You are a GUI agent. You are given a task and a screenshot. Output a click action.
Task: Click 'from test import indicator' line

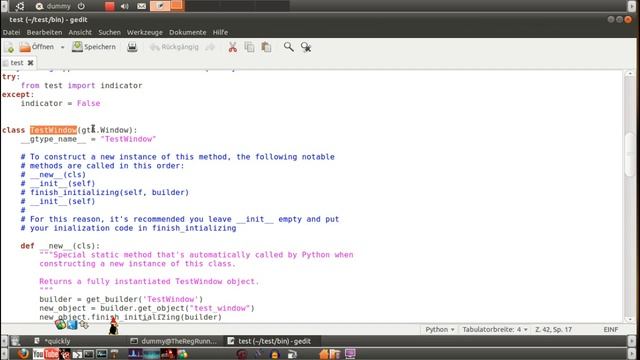82,85
